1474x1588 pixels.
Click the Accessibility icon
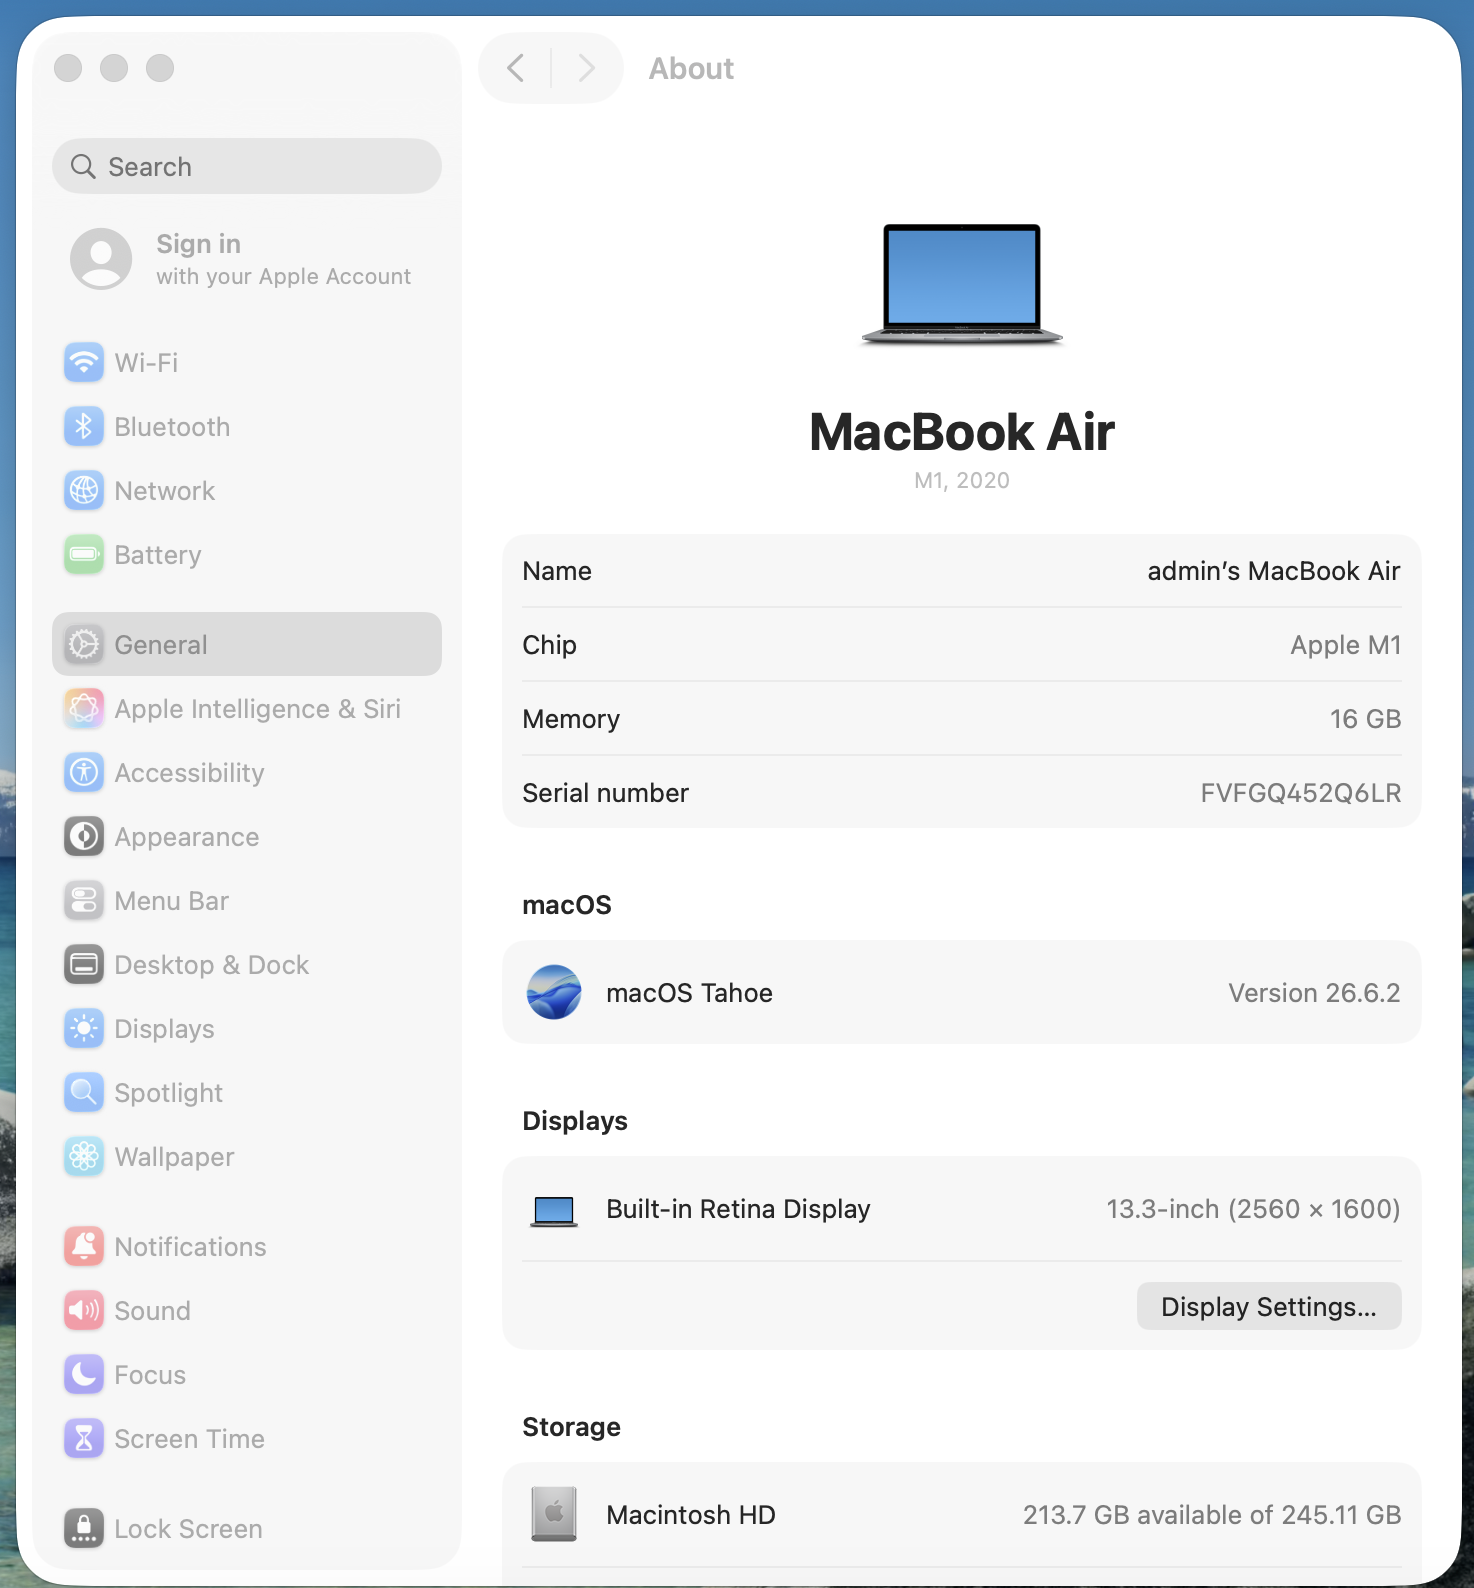[84, 772]
